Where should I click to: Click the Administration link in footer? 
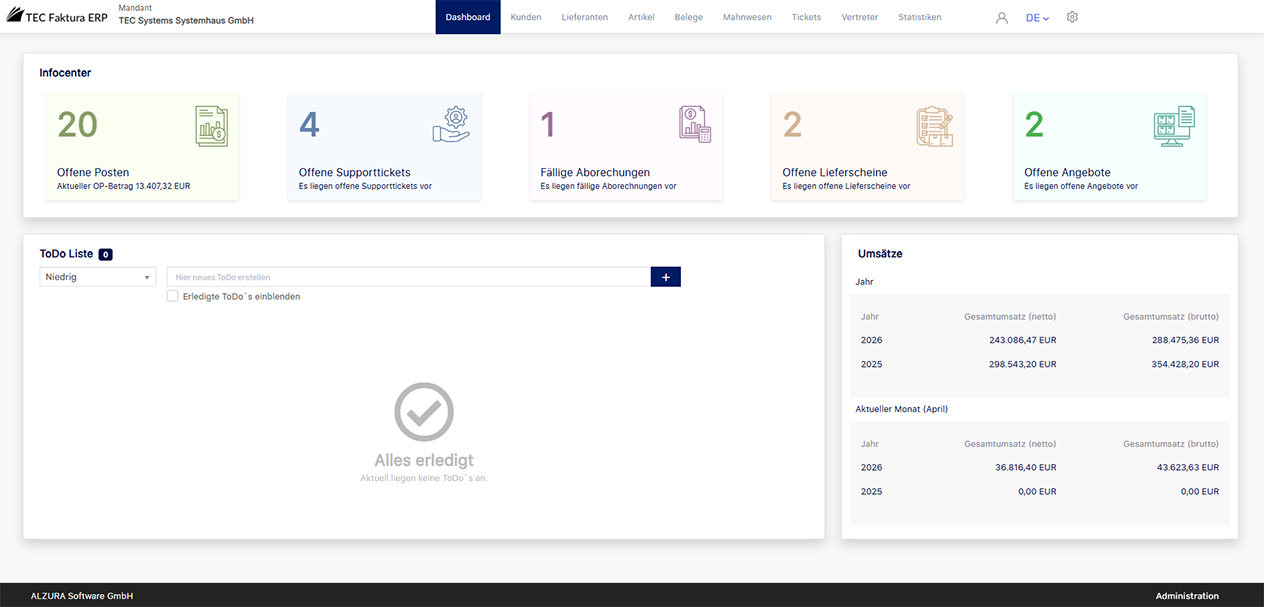[1187, 596]
